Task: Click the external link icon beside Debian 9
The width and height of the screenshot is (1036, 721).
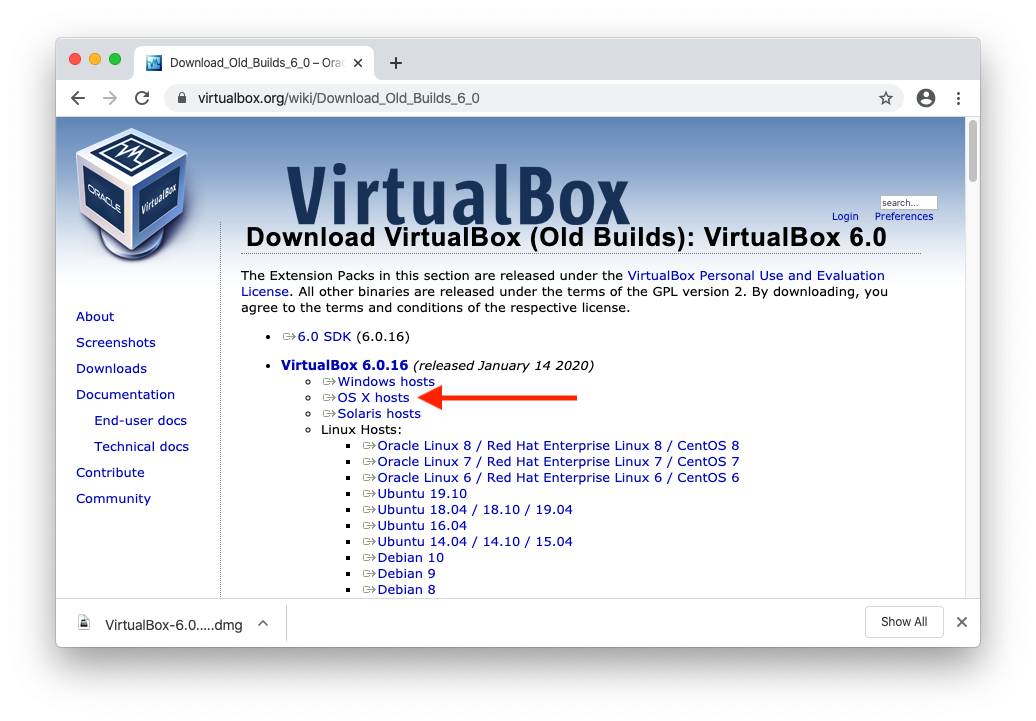Action: 369,574
